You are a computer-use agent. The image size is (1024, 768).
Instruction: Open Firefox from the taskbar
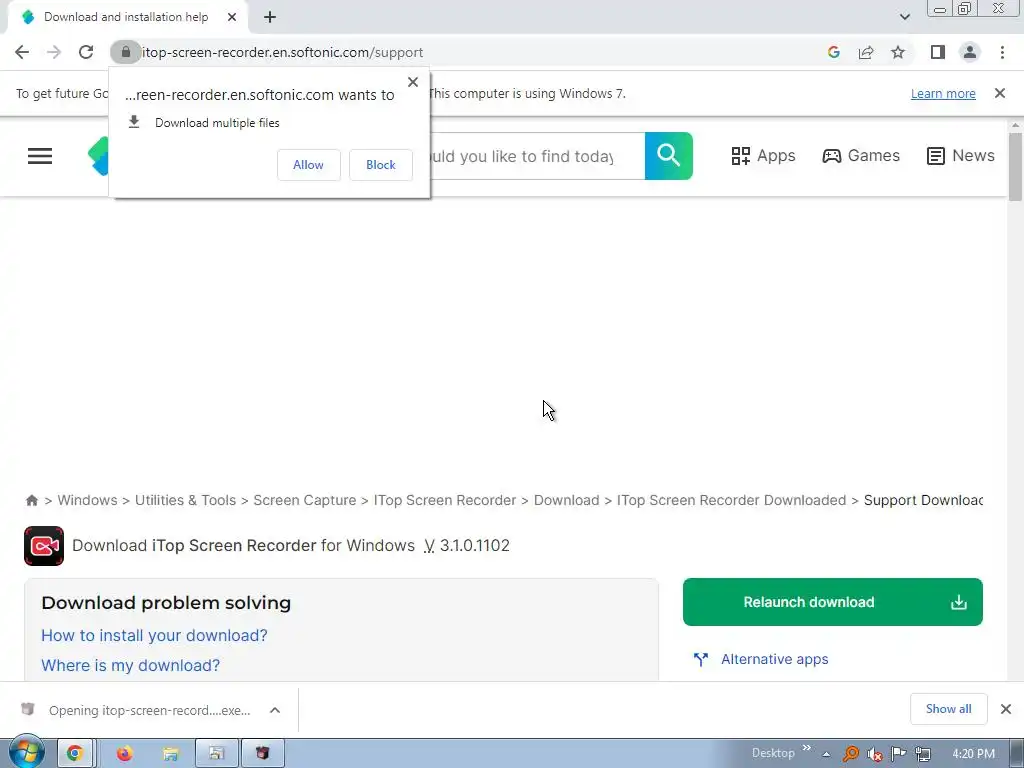pos(124,754)
